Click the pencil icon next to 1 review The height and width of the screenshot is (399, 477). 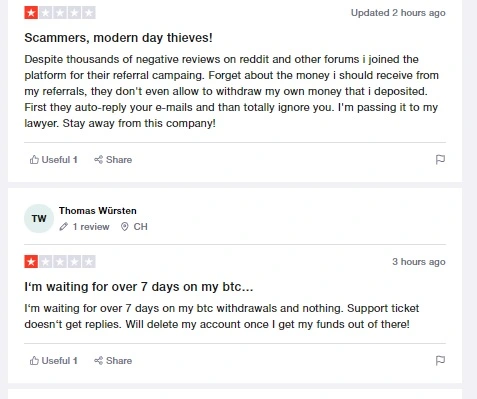(x=63, y=227)
